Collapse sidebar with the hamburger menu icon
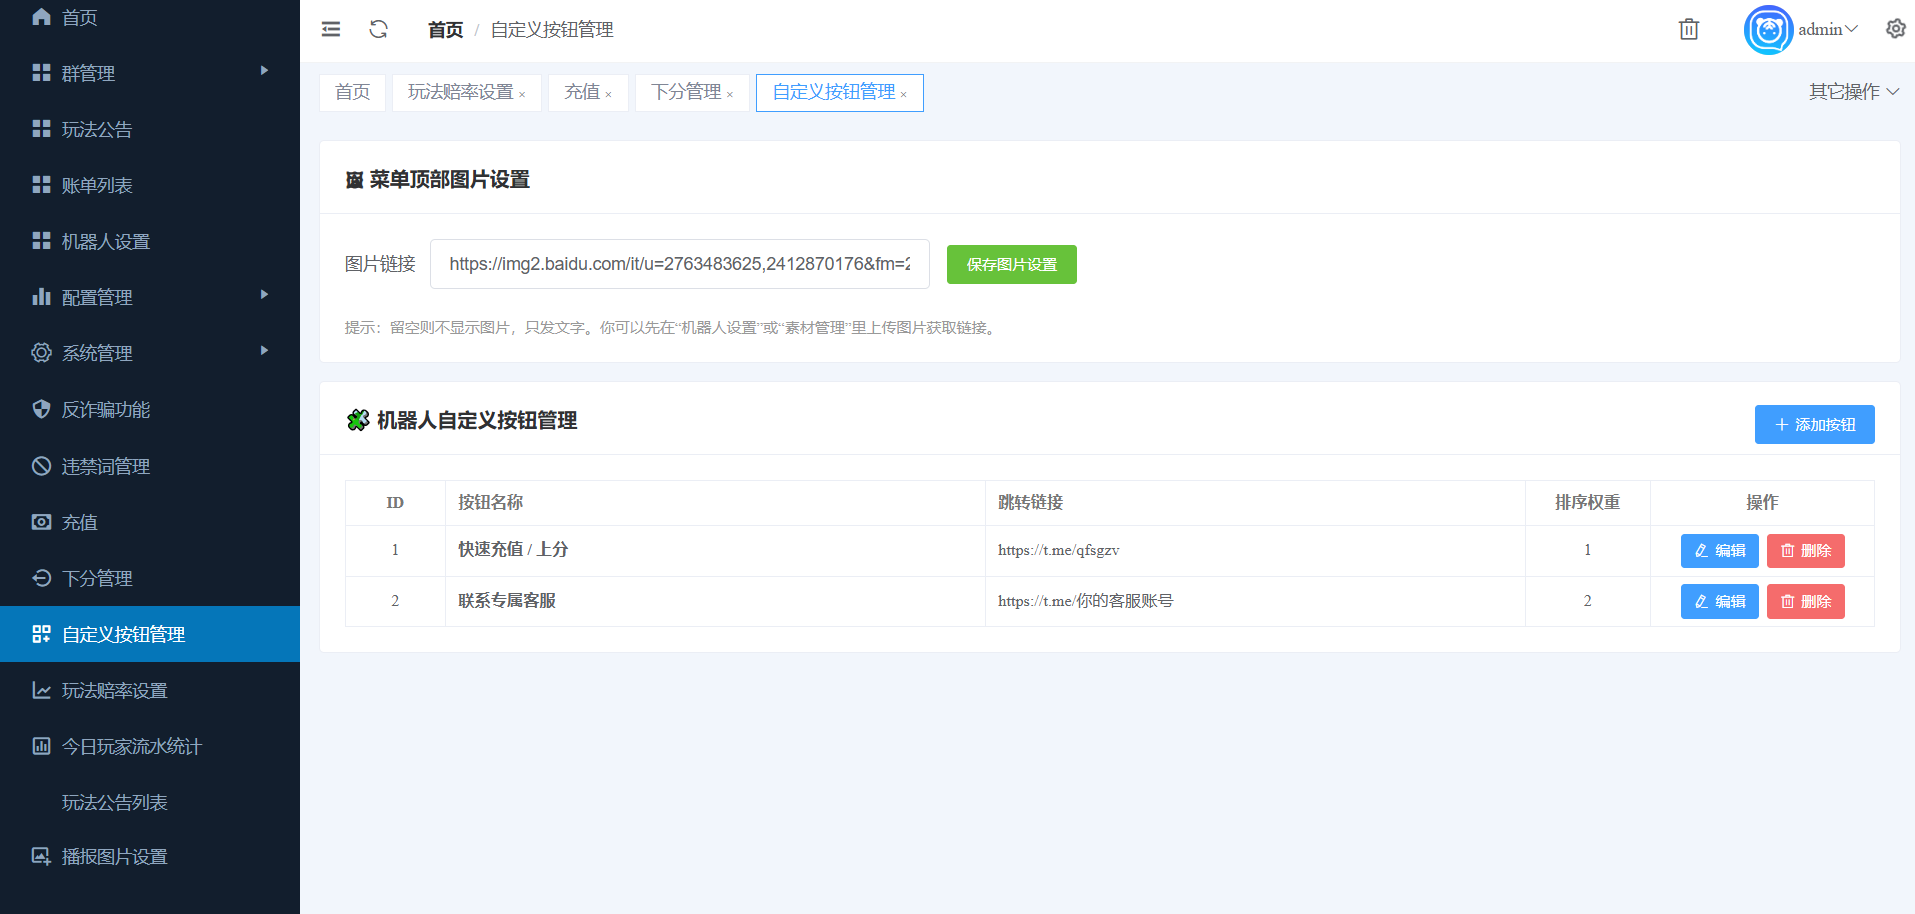The width and height of the screenshot is (1915, 914). 331,30
